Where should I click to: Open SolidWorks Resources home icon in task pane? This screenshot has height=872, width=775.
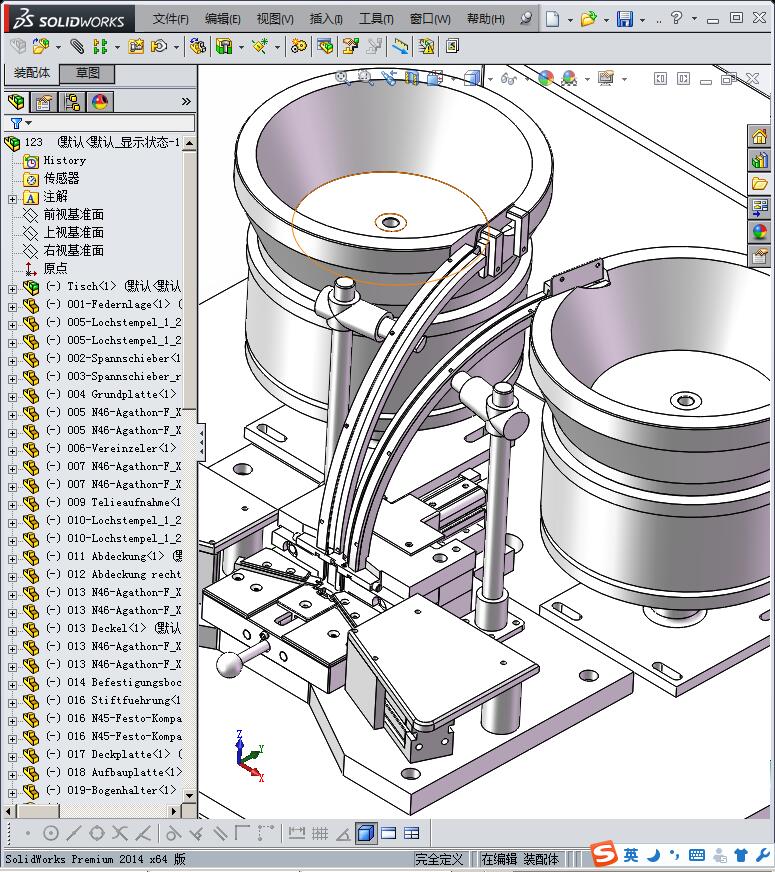tap(759, 136)
